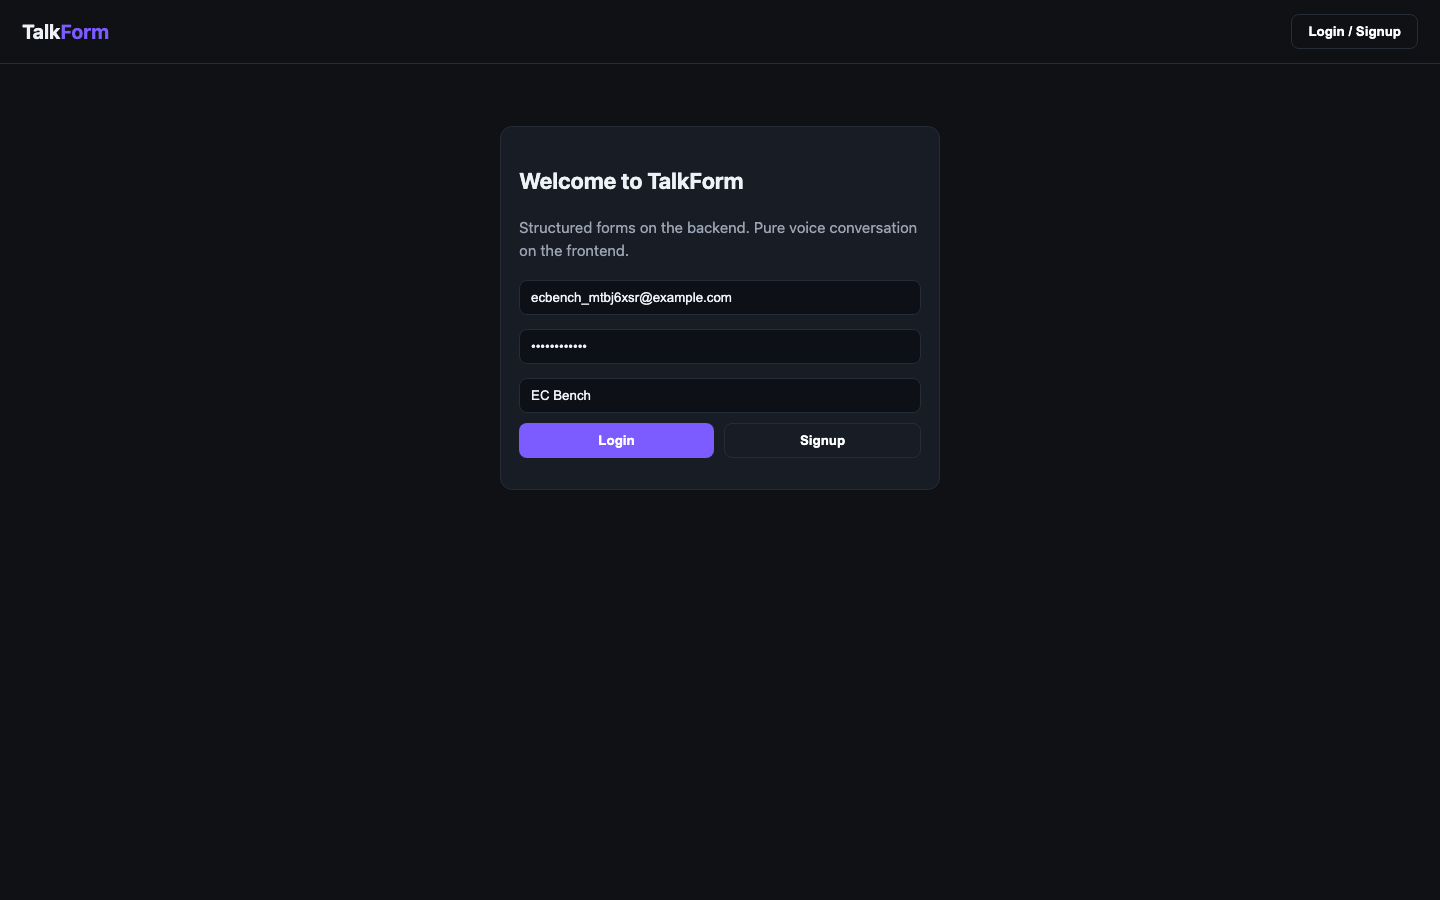This screenshot has width=1440, height=900.
Task: Choose the Signup button in the card
Action: 822,441
